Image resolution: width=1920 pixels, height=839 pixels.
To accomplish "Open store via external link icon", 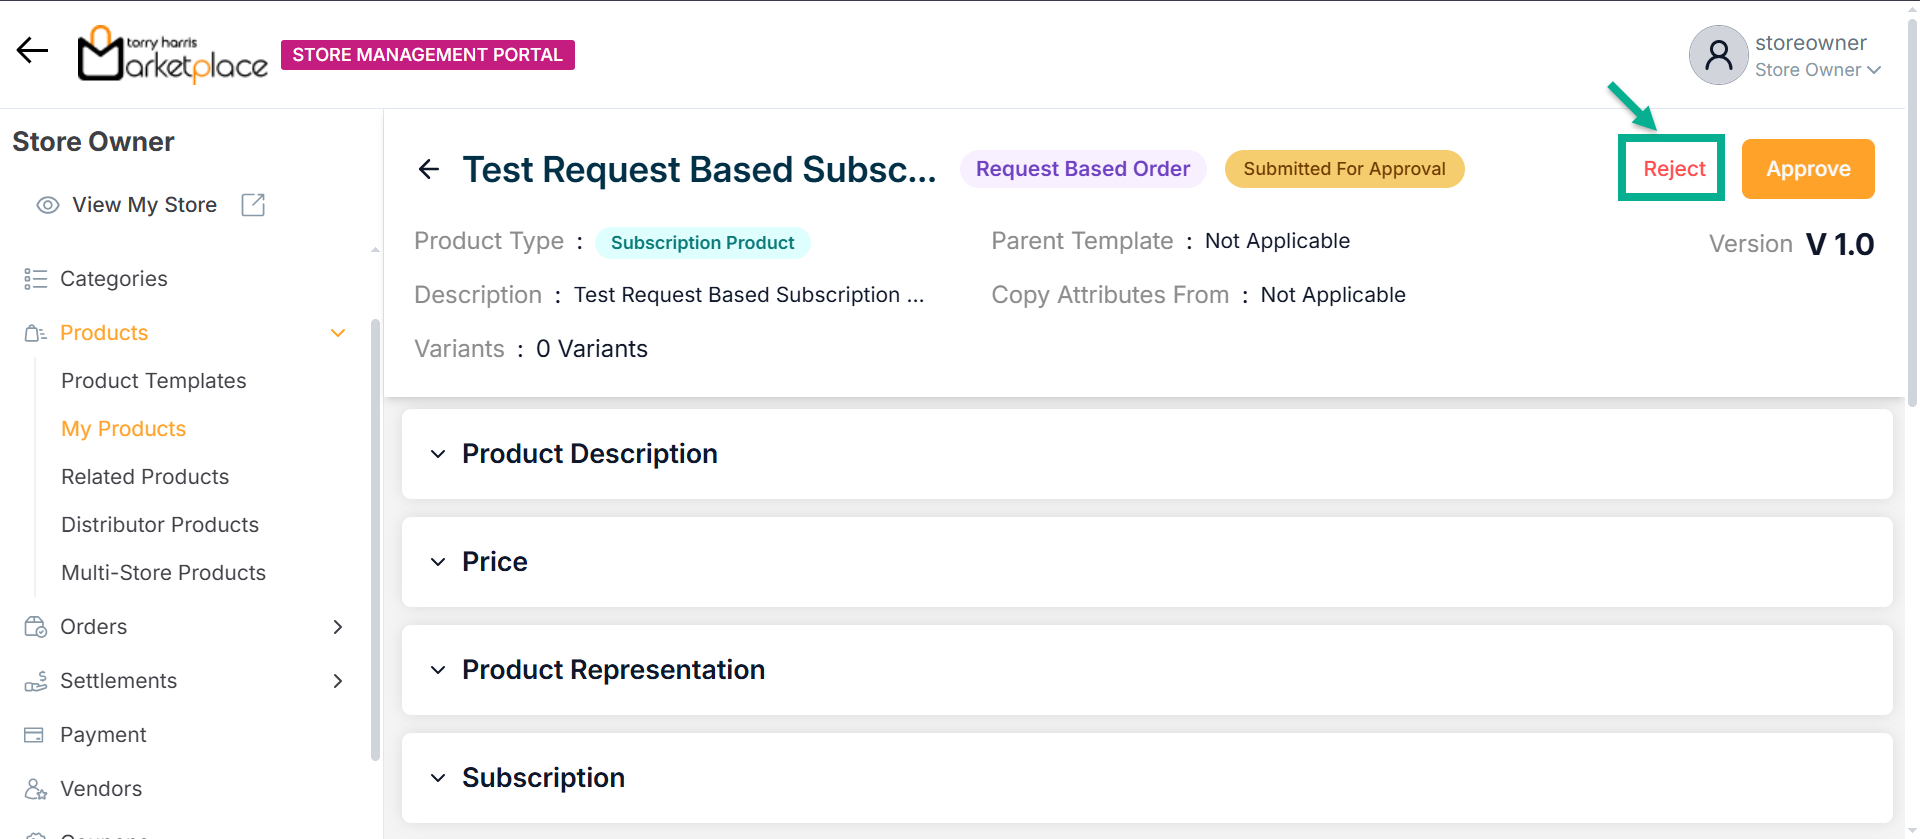I will tap(253, 205).
